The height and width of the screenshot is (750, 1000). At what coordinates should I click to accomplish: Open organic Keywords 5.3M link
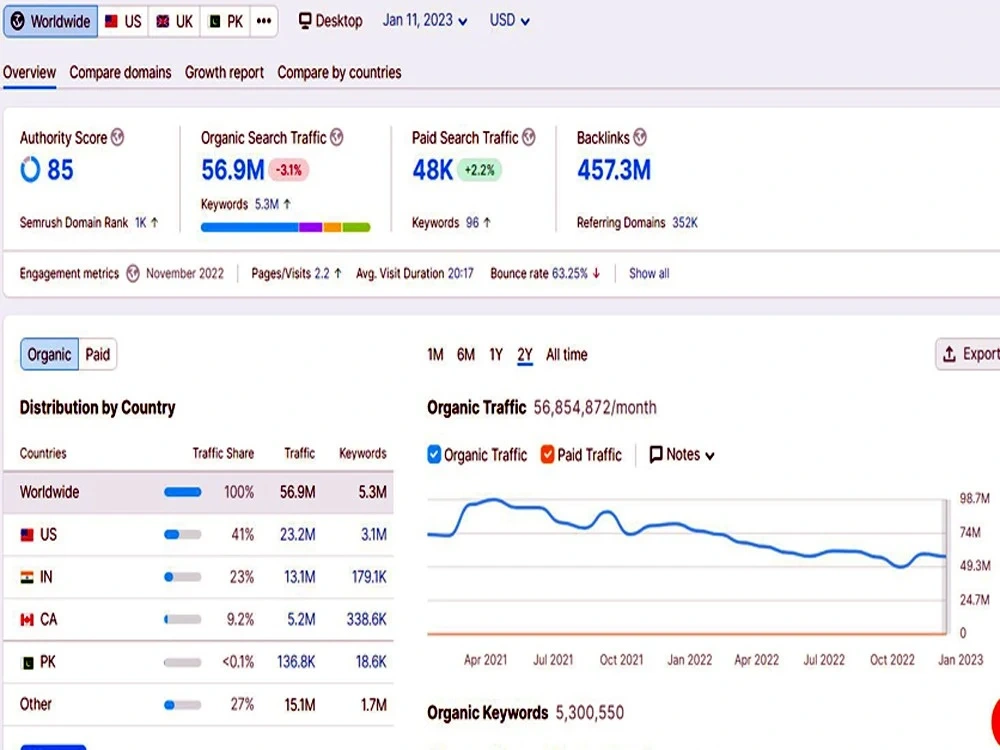[x=267, y=205]
